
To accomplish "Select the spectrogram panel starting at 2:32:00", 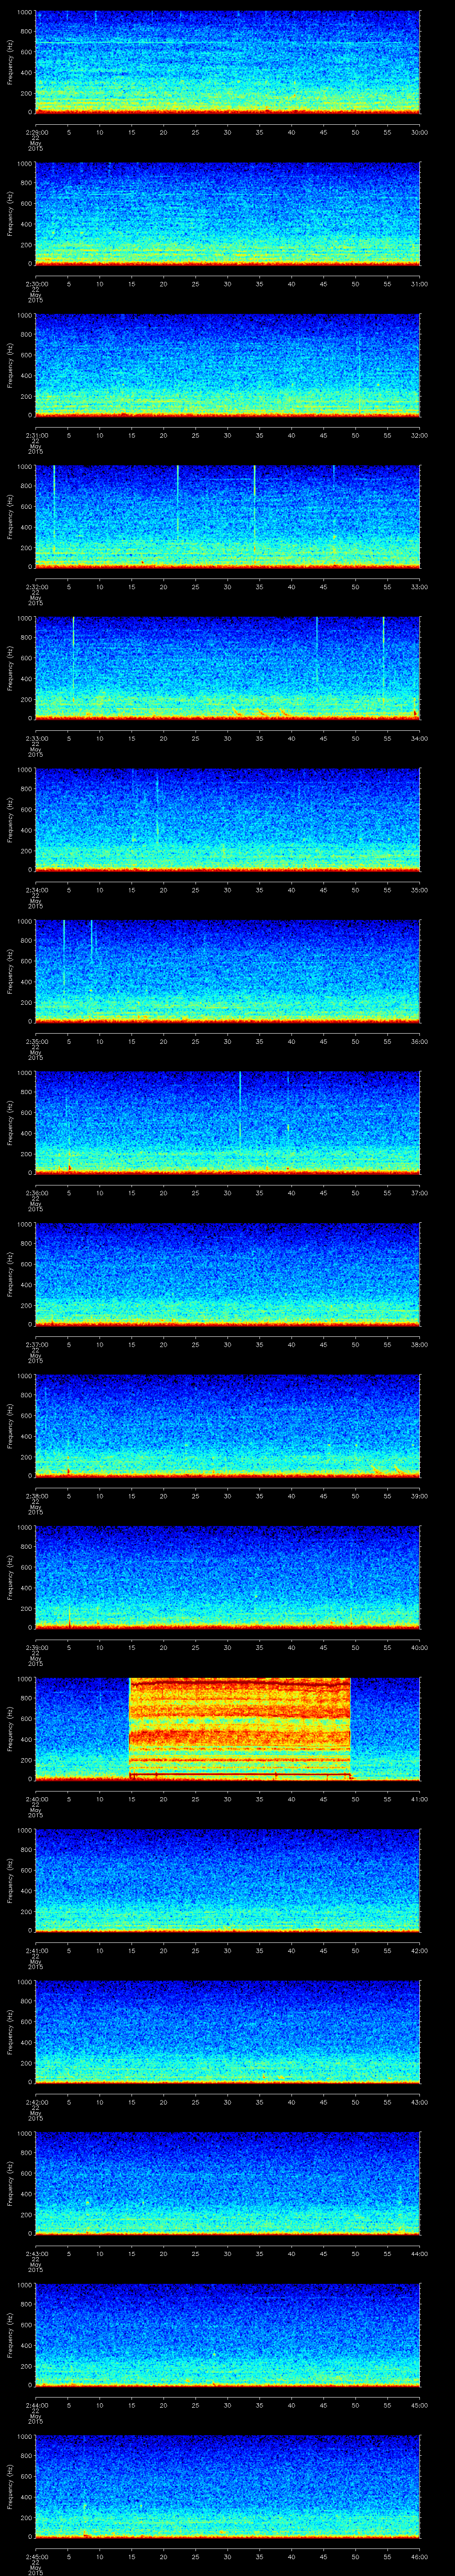I will coord(227,516).
